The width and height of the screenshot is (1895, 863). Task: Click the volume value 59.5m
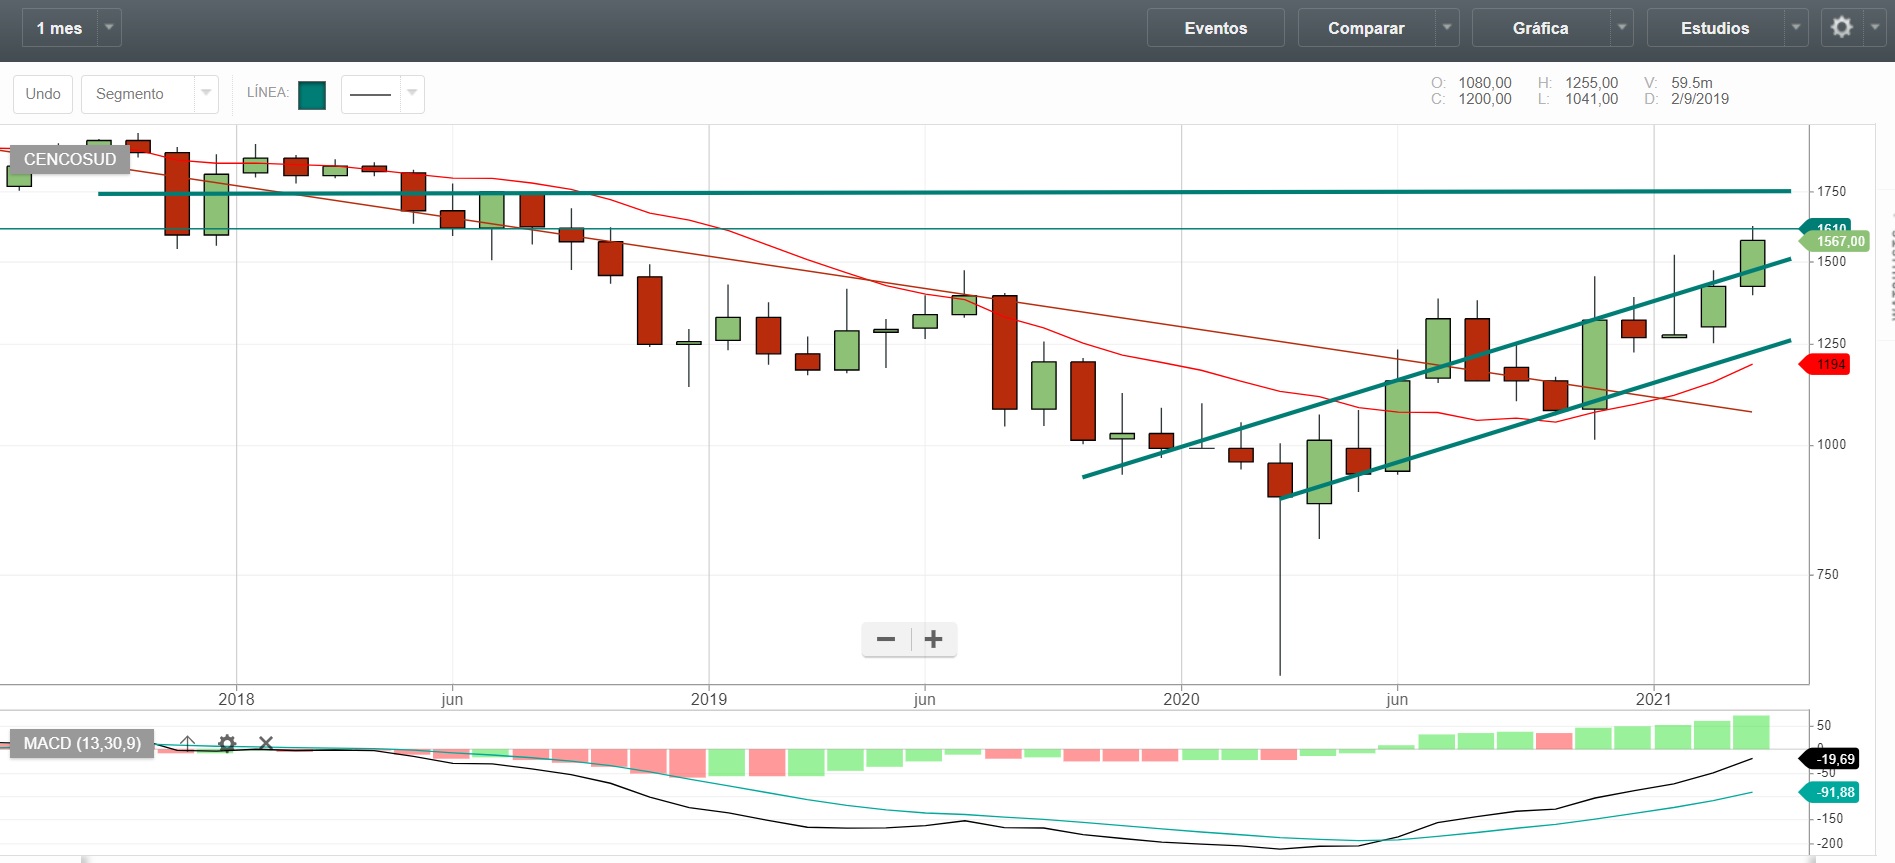[x=1692, y=83]
